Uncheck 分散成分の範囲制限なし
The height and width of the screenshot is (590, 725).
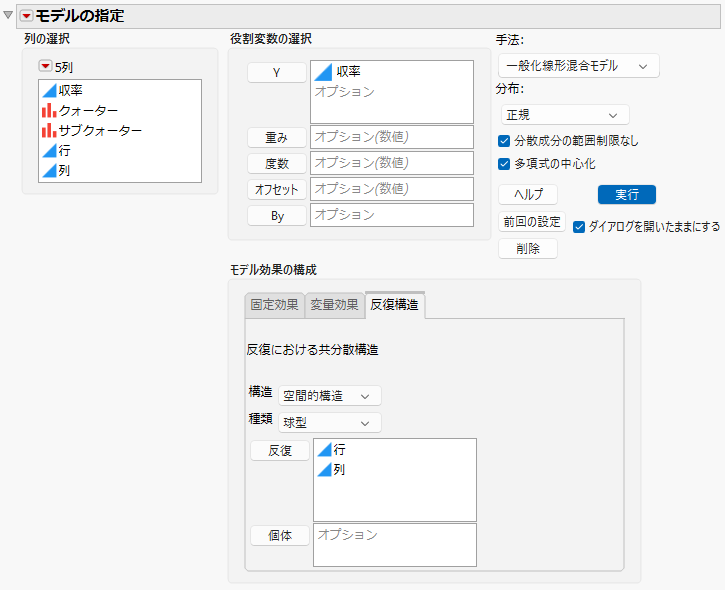[x=504, y=141]
